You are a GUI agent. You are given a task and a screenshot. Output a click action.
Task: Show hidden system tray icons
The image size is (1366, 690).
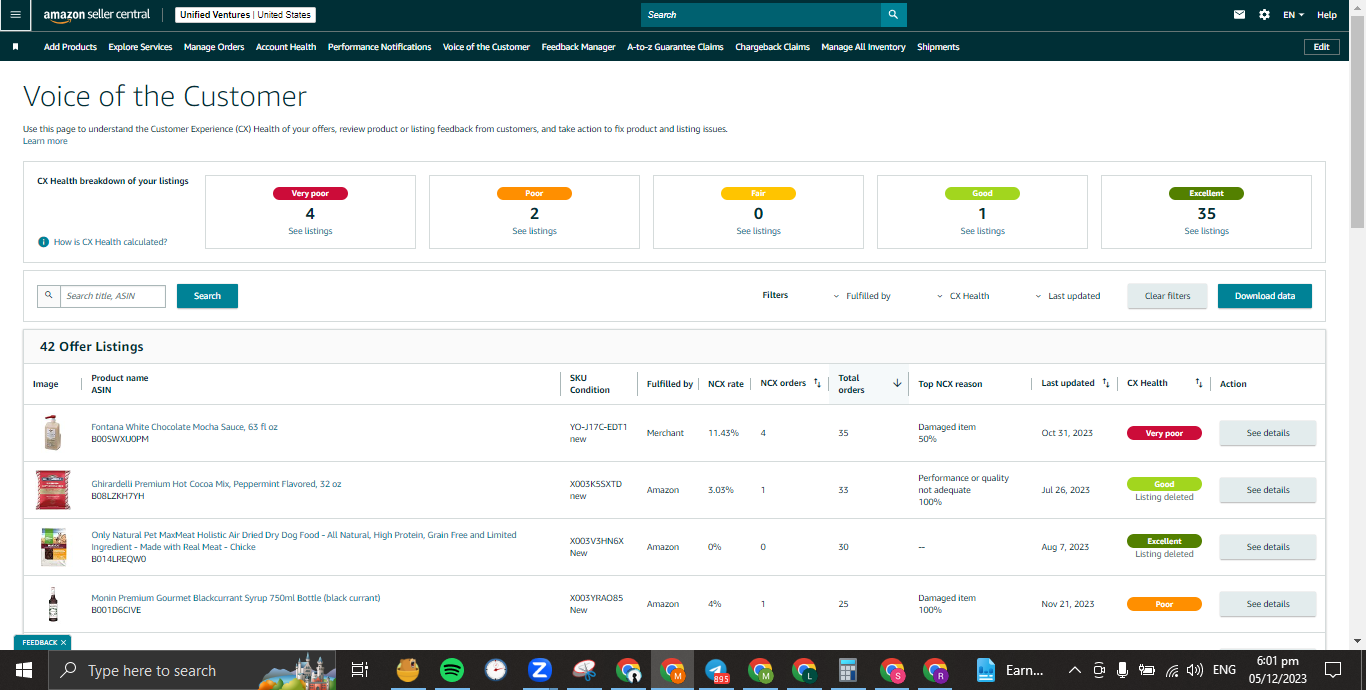pos(1075,670)
